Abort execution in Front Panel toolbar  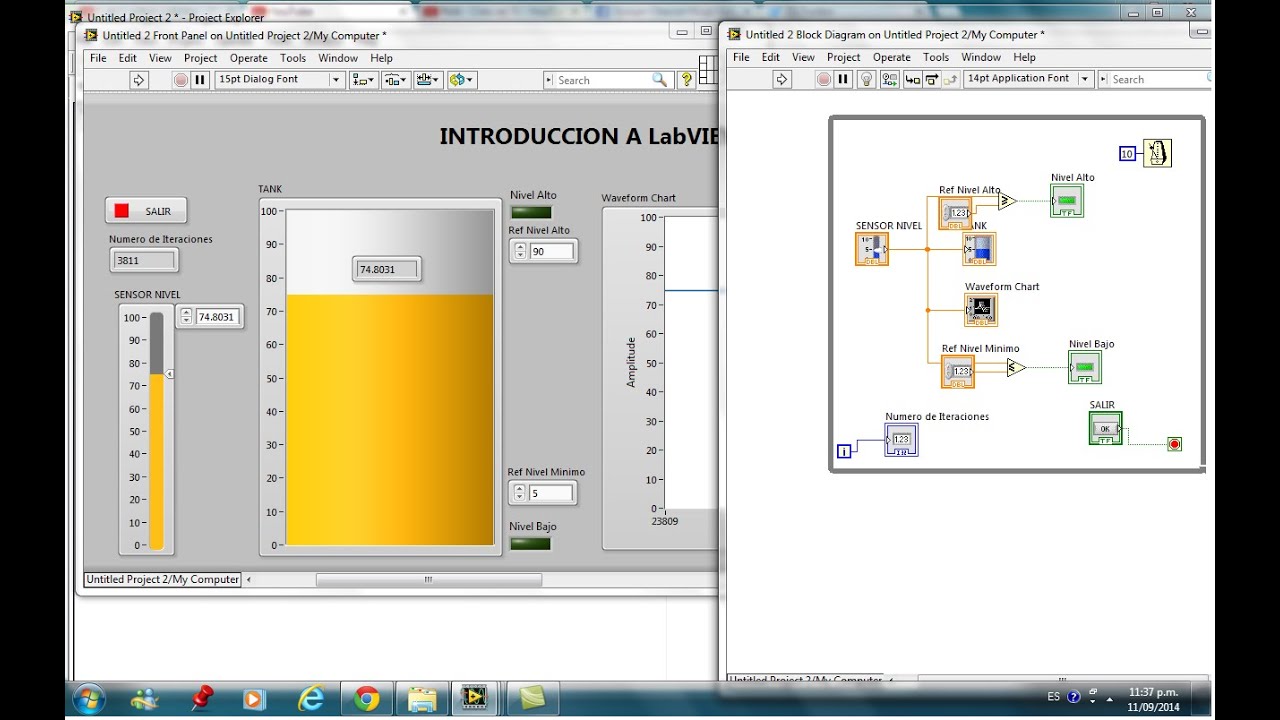181,80
